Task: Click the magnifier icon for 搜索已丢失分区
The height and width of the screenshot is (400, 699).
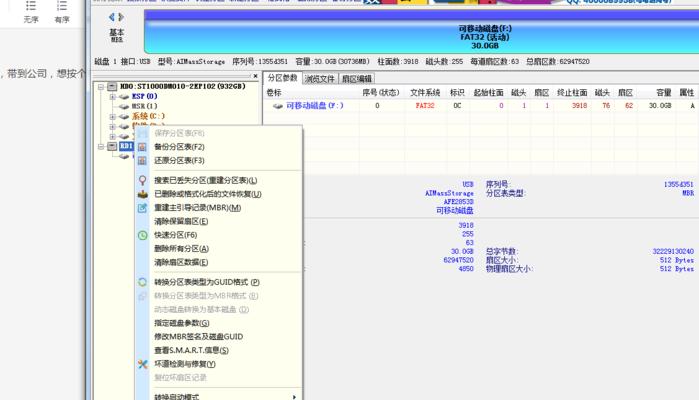Action: click(x=142, y=181)
